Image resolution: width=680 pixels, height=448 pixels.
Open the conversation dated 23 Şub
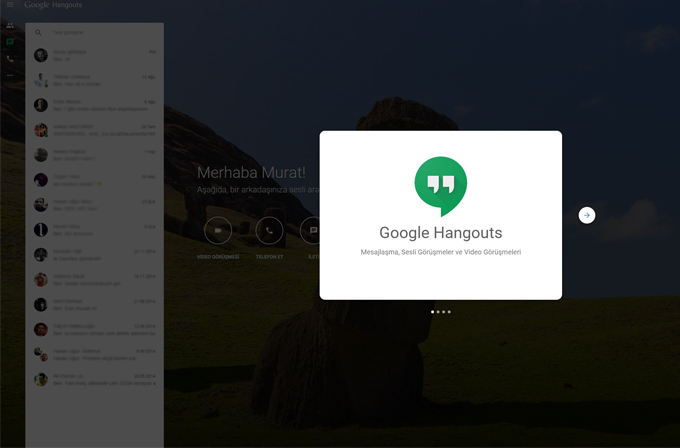click(x=95, y=205)
